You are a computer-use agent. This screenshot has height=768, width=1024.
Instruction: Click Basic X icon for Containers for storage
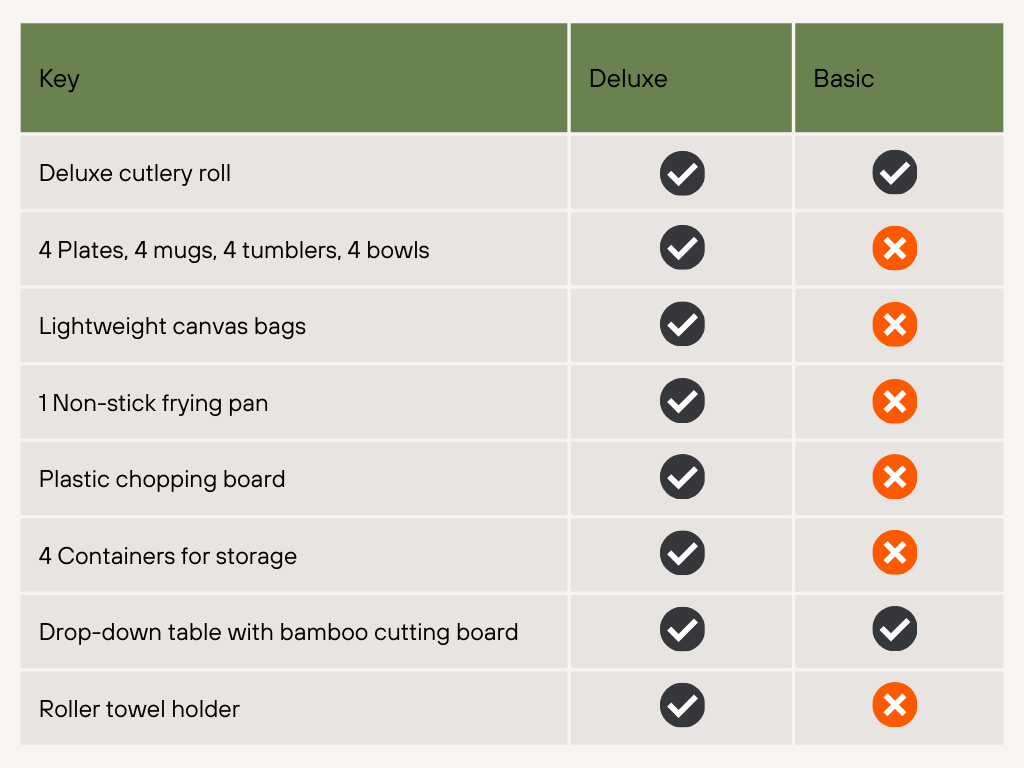895,555
